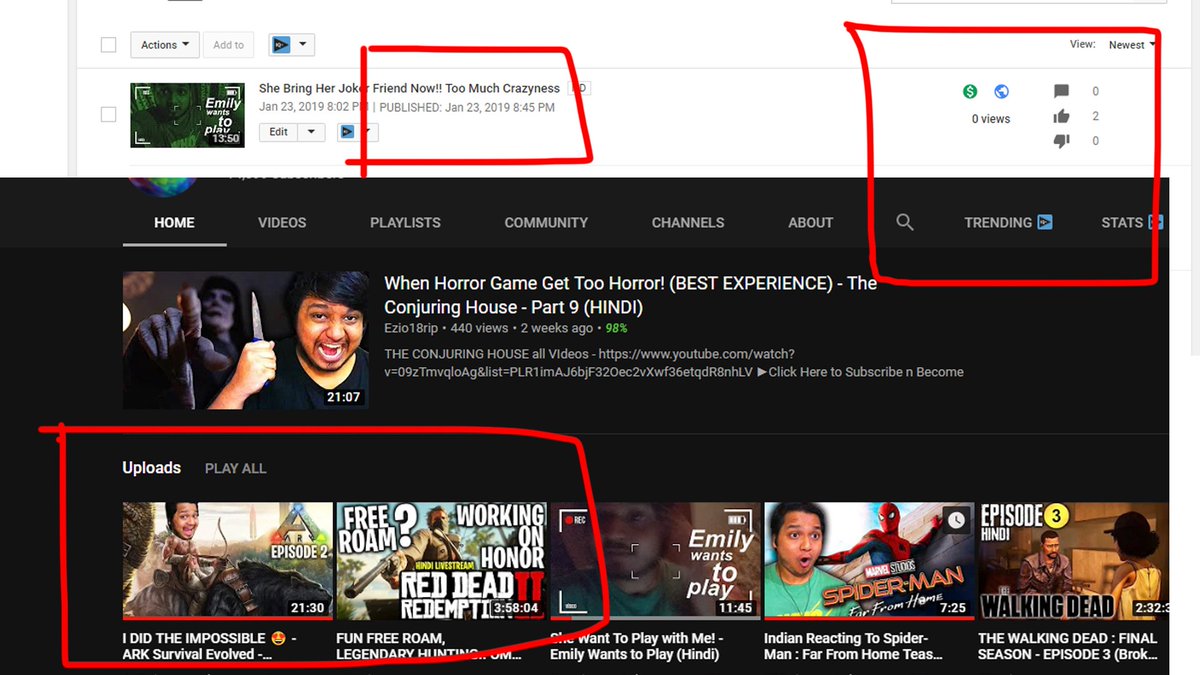Switch to the HOME tab
Viewport: 1200px width, 675px height.
coord(174,222)
